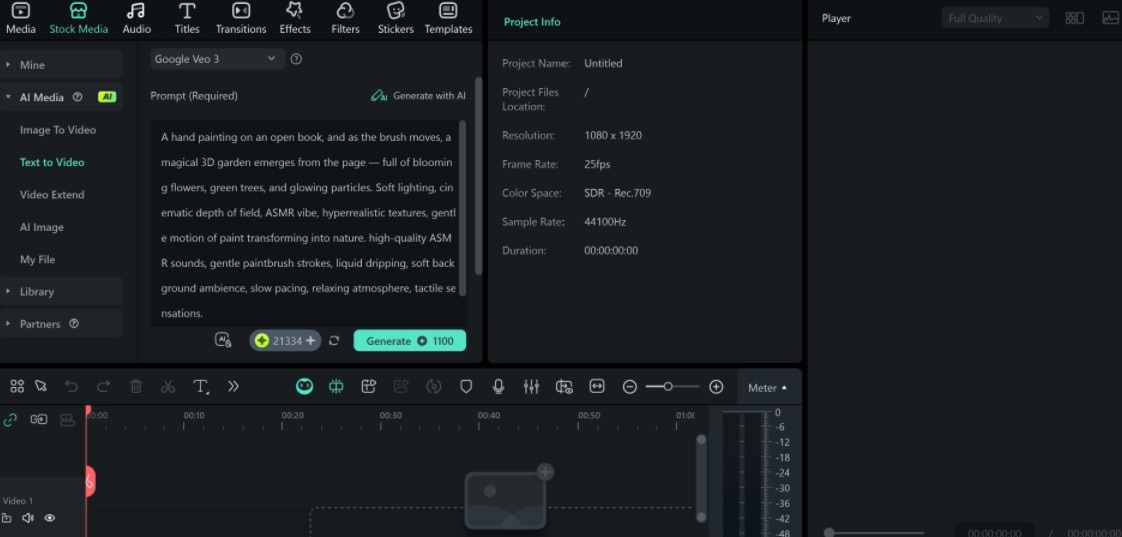Switch to the Audio tab
This screenshot has height=537, width=1122.
click(136, 19)
